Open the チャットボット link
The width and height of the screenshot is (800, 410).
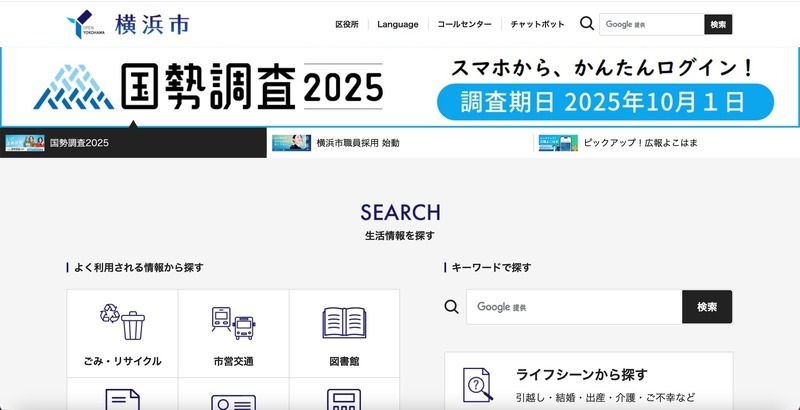click(537, 24)
